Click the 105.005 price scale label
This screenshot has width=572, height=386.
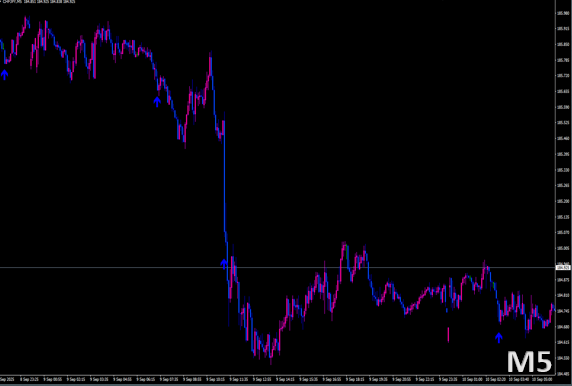[x=563, y=248]
